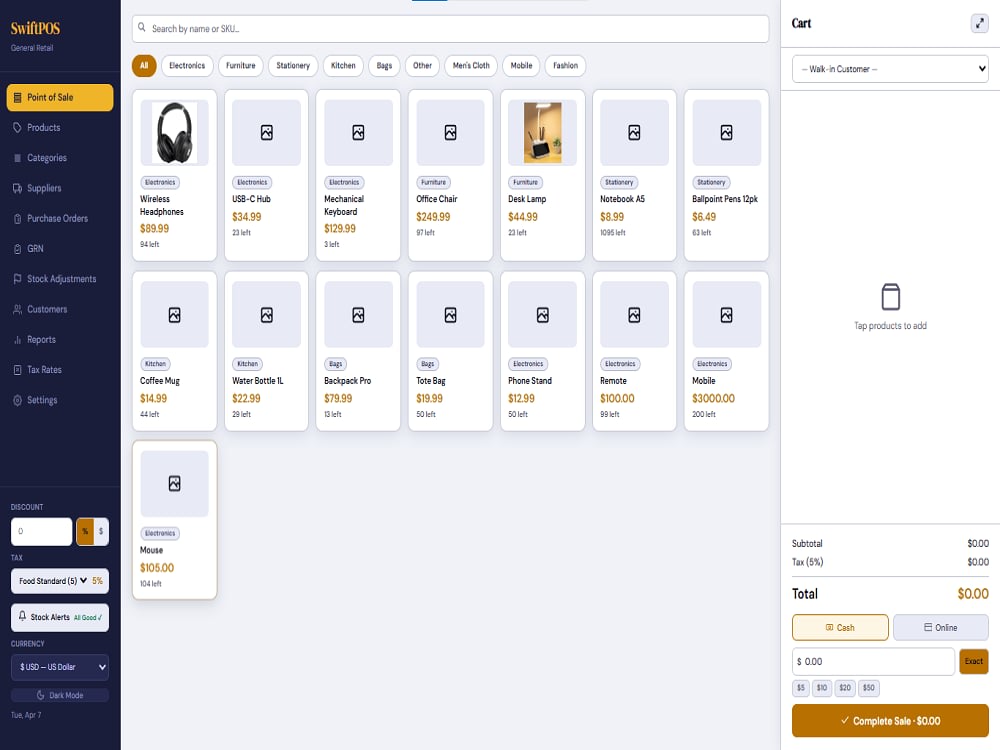Add $10 quick cash amount
Viewport: 1000px width, 750px height.
pos(822,688)
